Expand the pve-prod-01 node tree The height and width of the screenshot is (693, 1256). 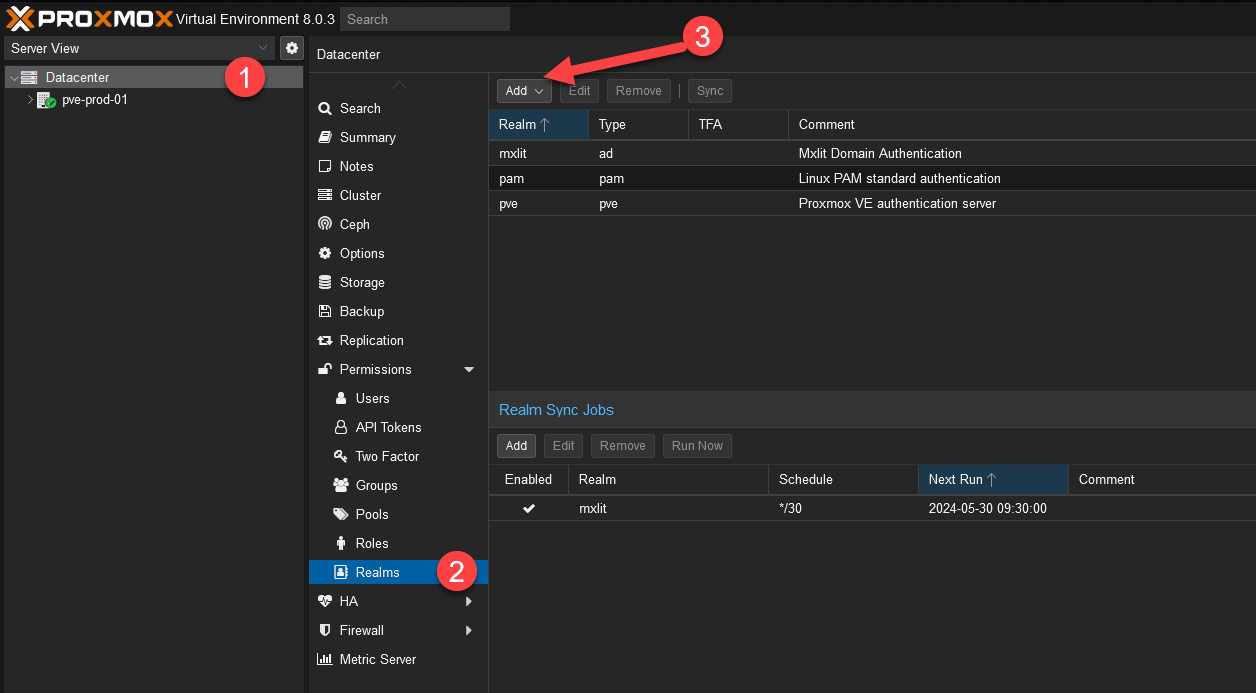point(30,100)
